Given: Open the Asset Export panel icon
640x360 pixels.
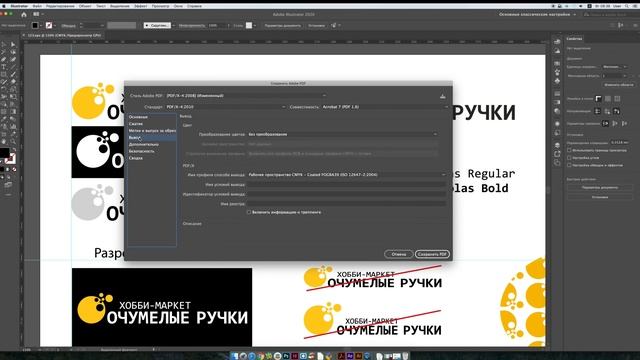Looking at the screenshot, I should click(557, 154).
